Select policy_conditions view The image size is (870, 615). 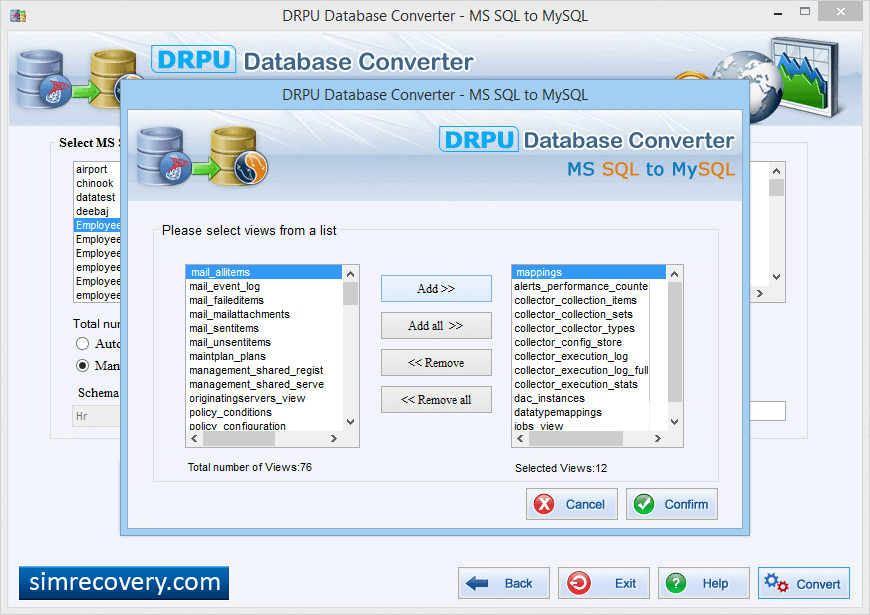click(264, 412)
